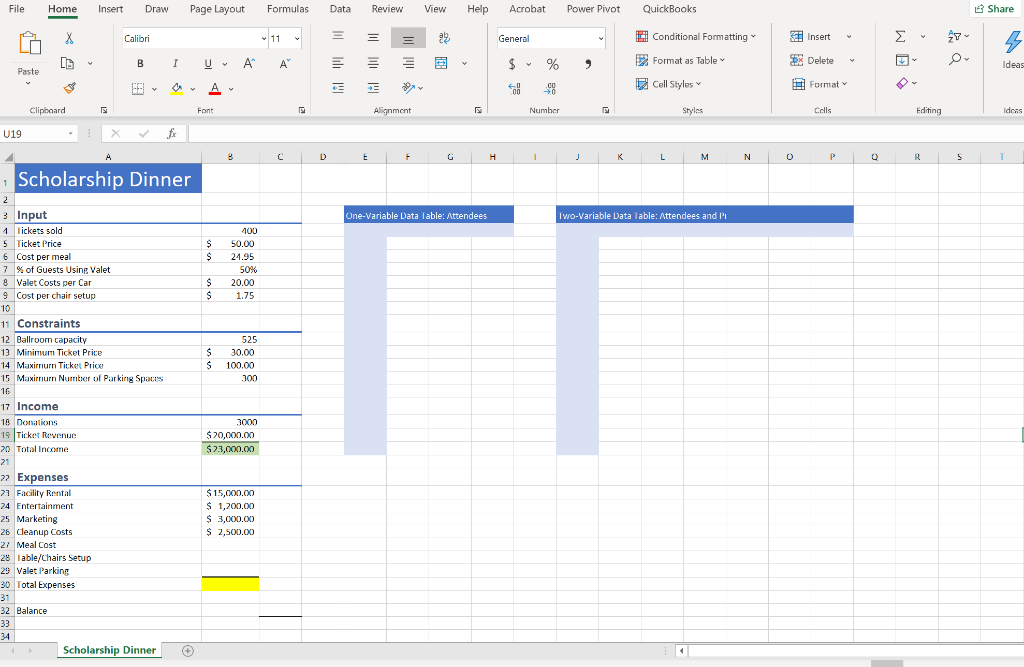Select the Scholarship Dinner sheet tab
Image resolution: width=1024 pixels, height=667 pixels.
109,649
